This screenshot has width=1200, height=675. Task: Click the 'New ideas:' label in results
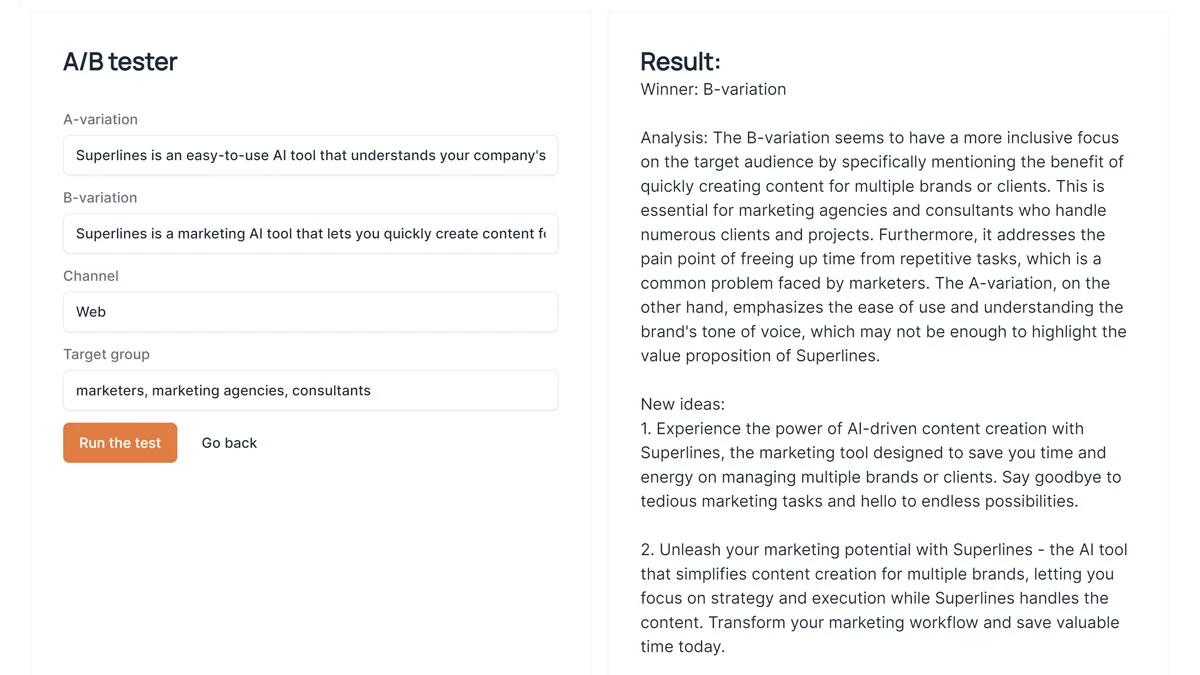(683, 405)
